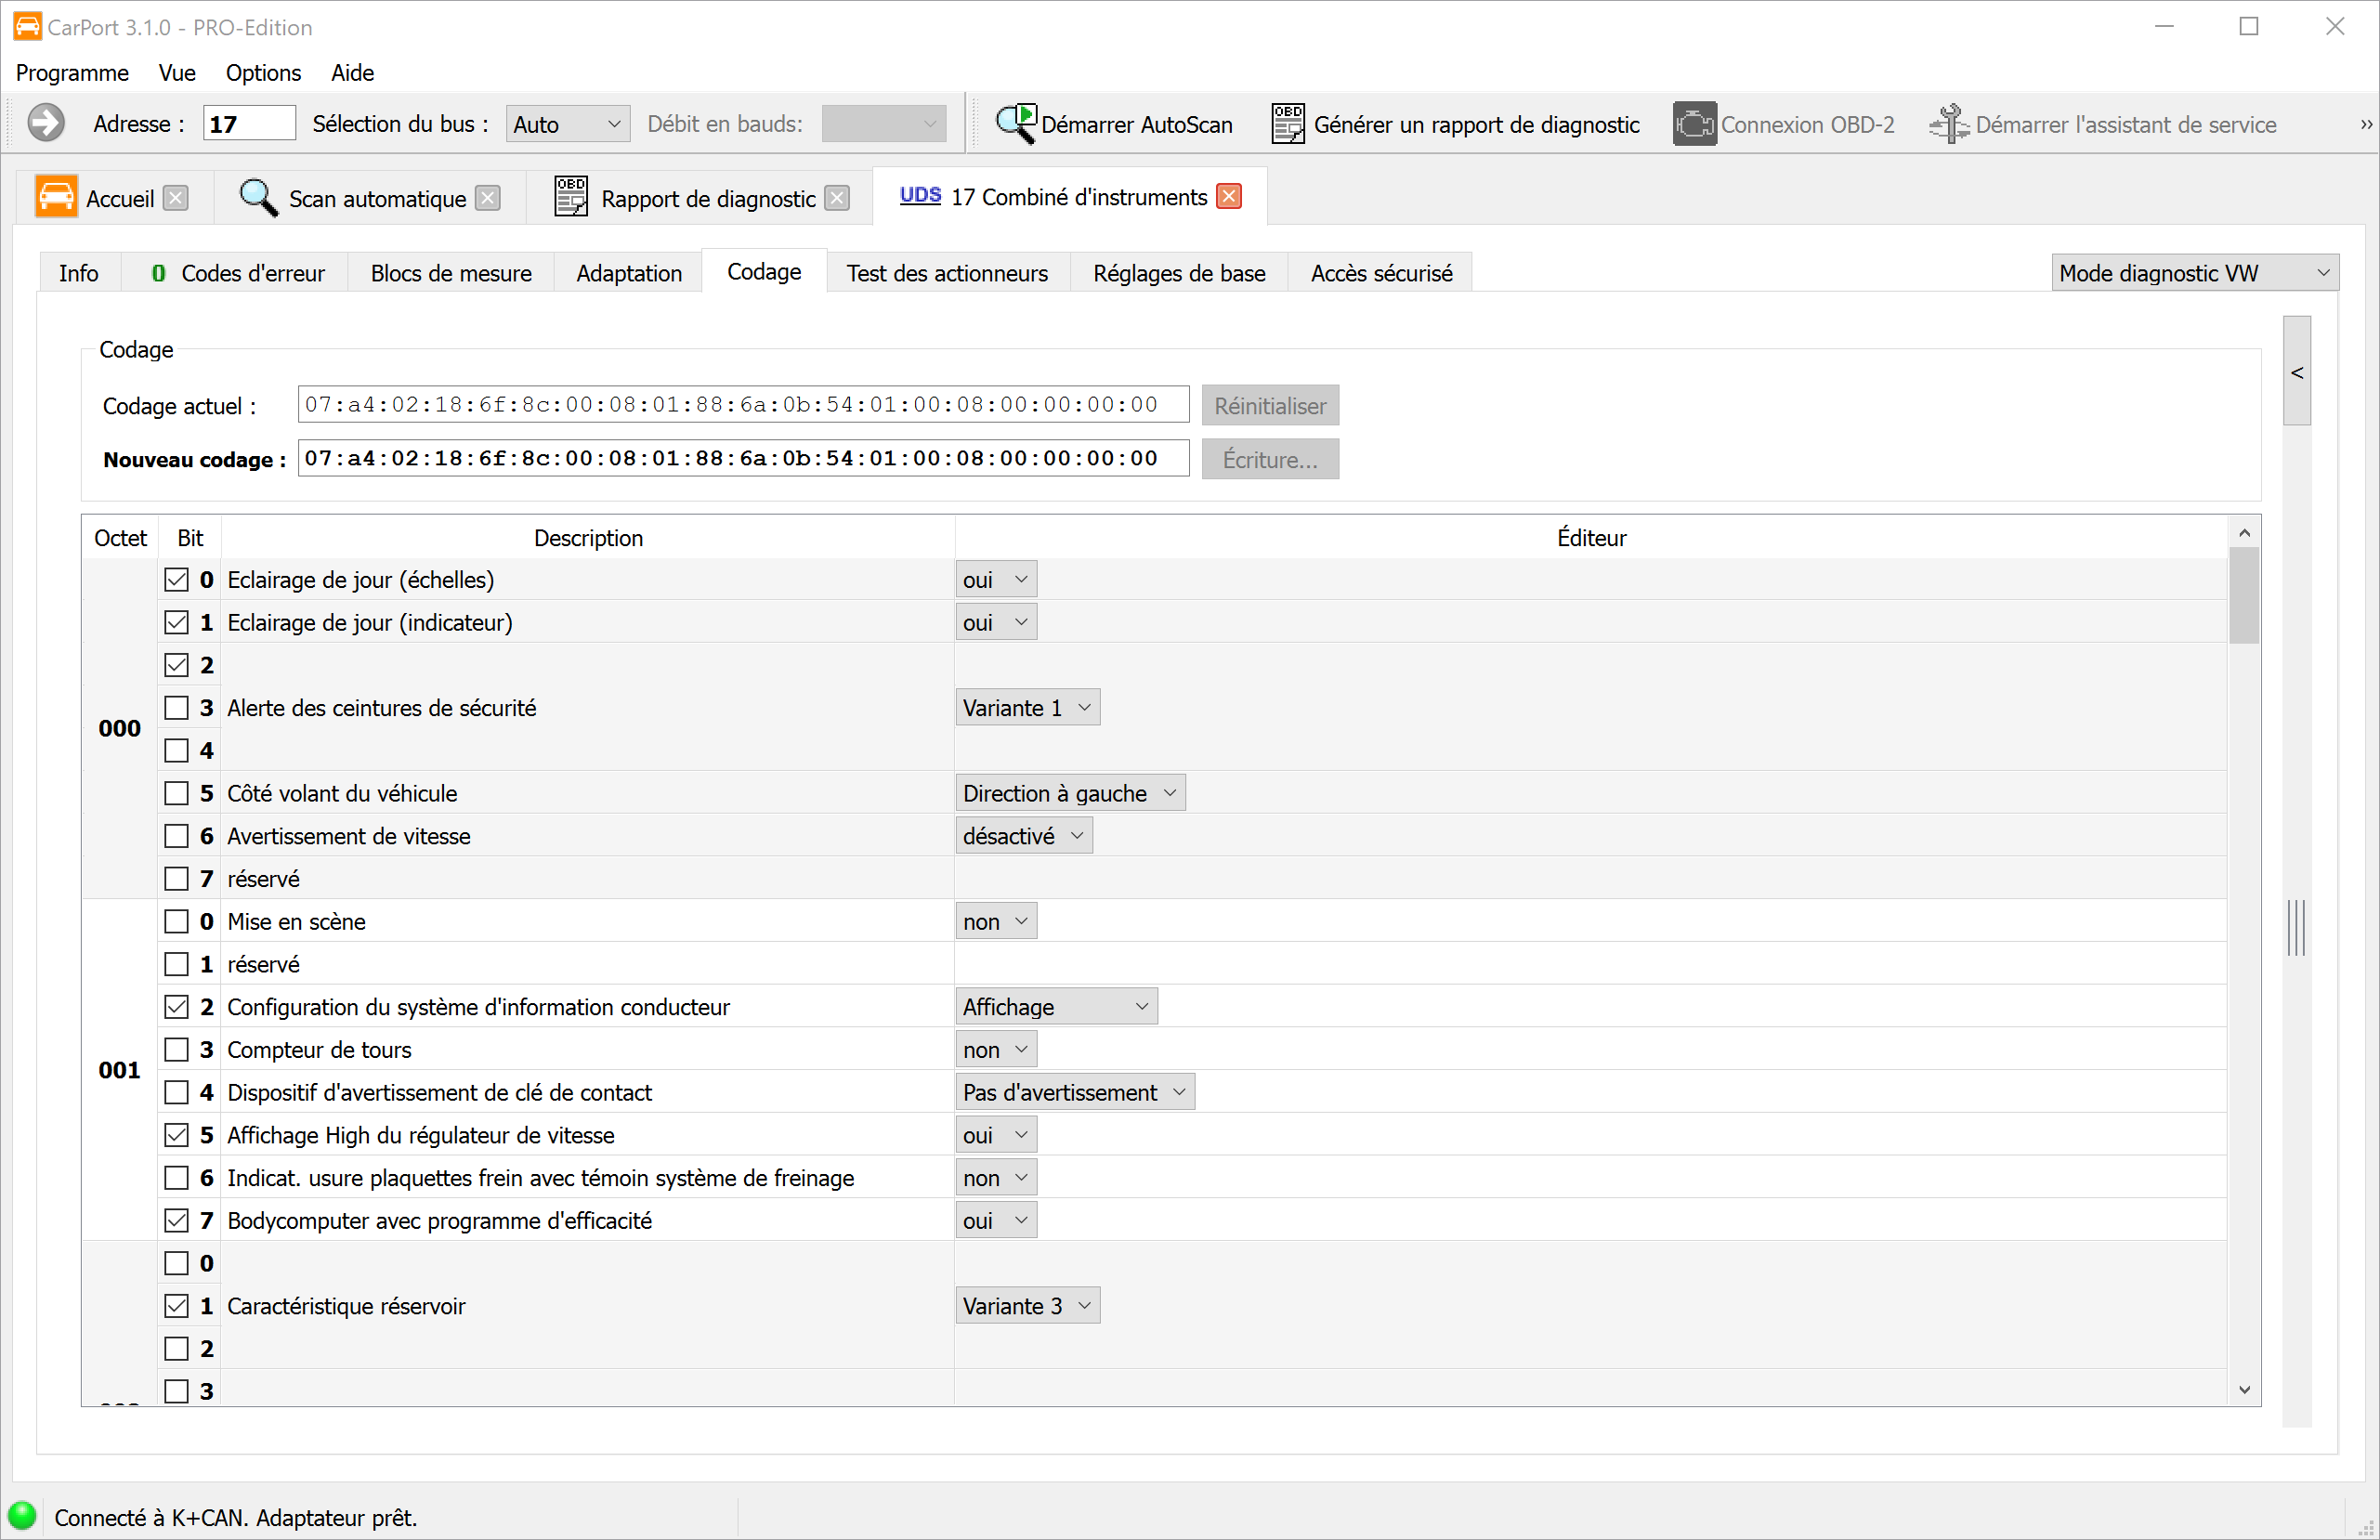Expand the toolbar overflow chevron

coord(2366,125)
